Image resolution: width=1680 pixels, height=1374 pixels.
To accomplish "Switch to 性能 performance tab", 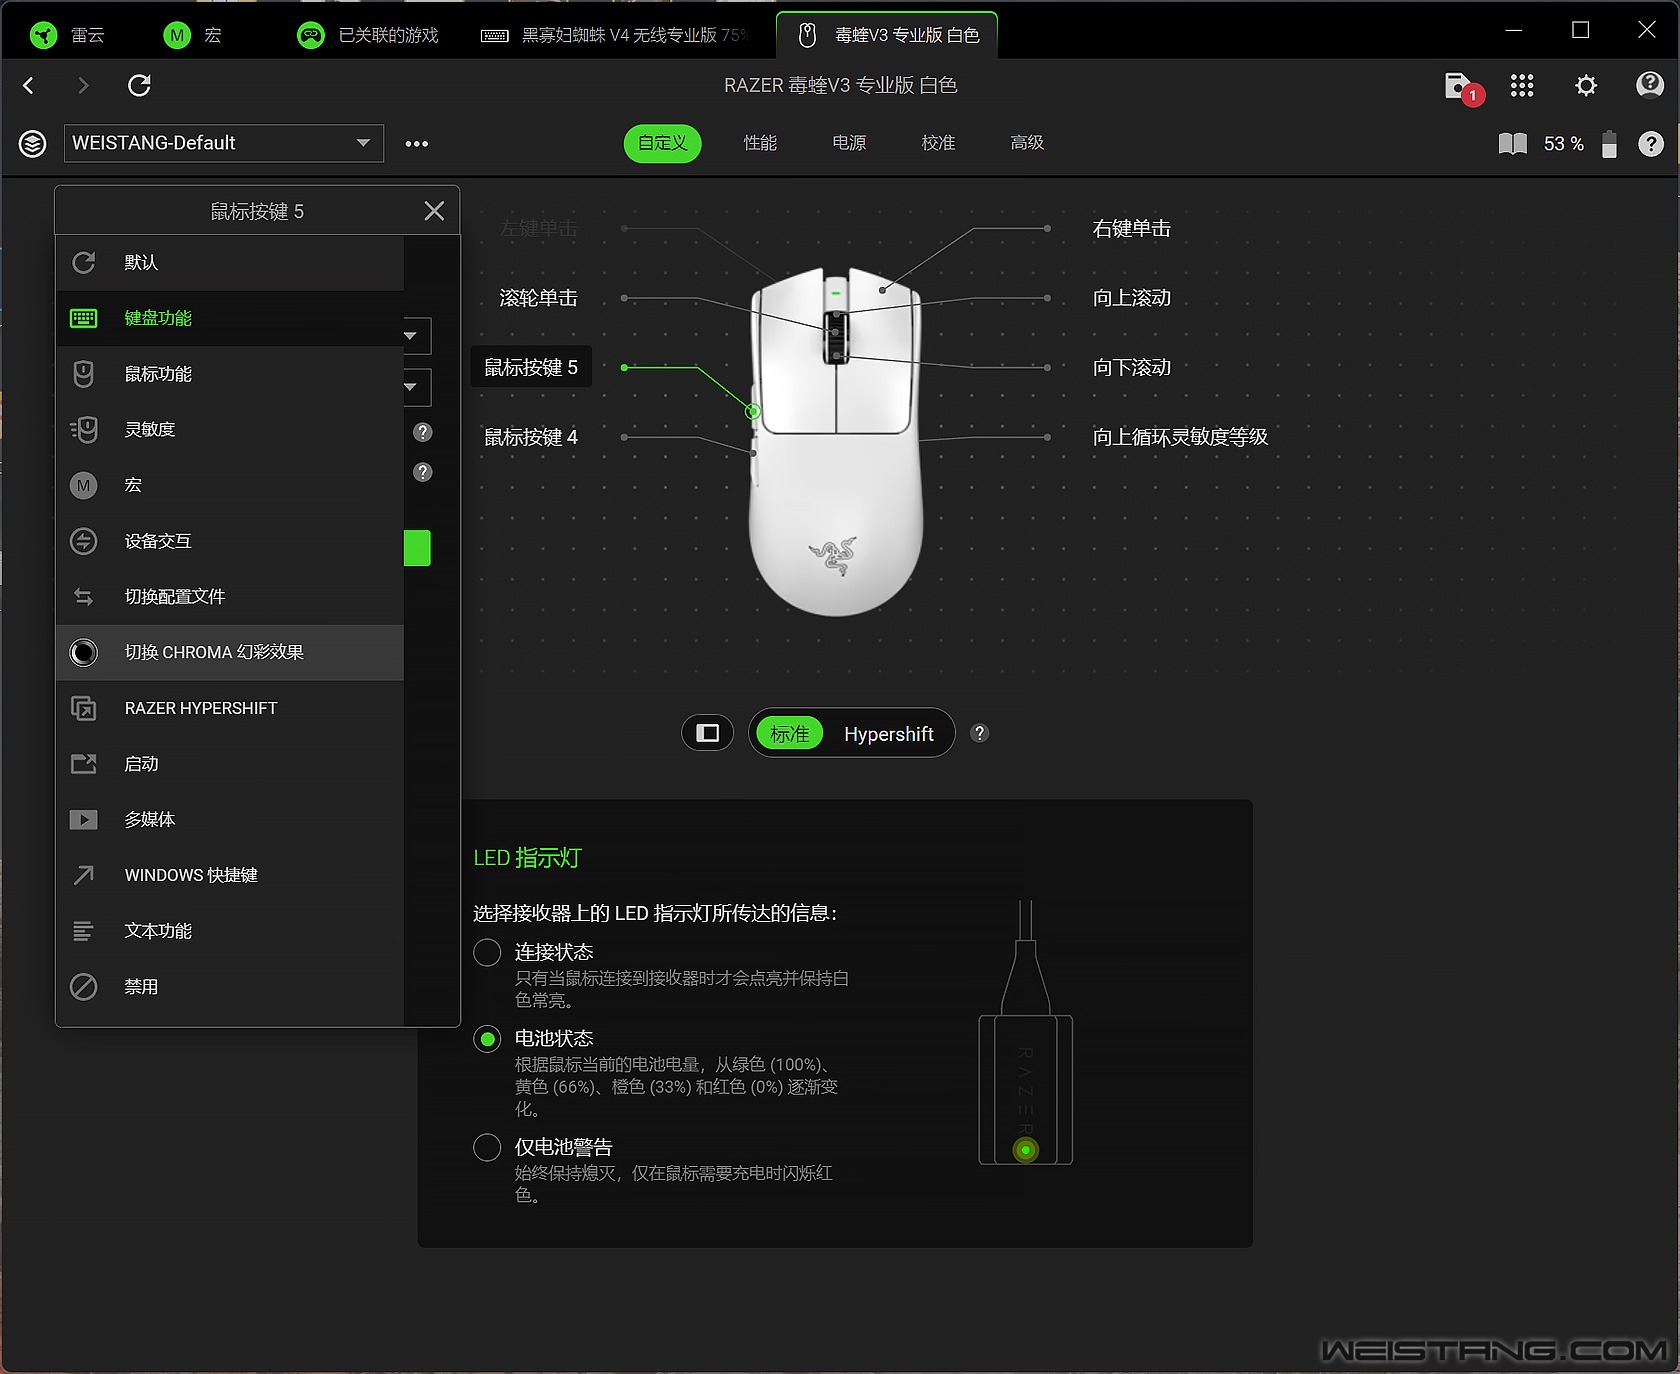I will [760, 144].
